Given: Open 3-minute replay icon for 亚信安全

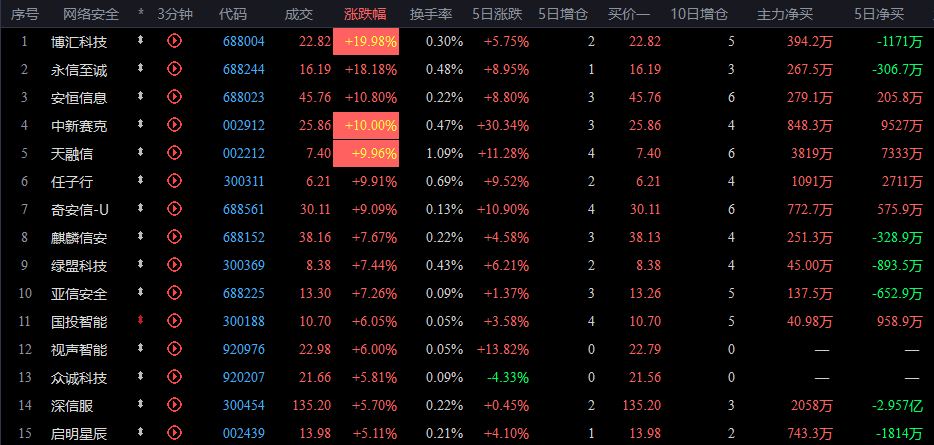Looking at the screenshot, I should (174, 292).
